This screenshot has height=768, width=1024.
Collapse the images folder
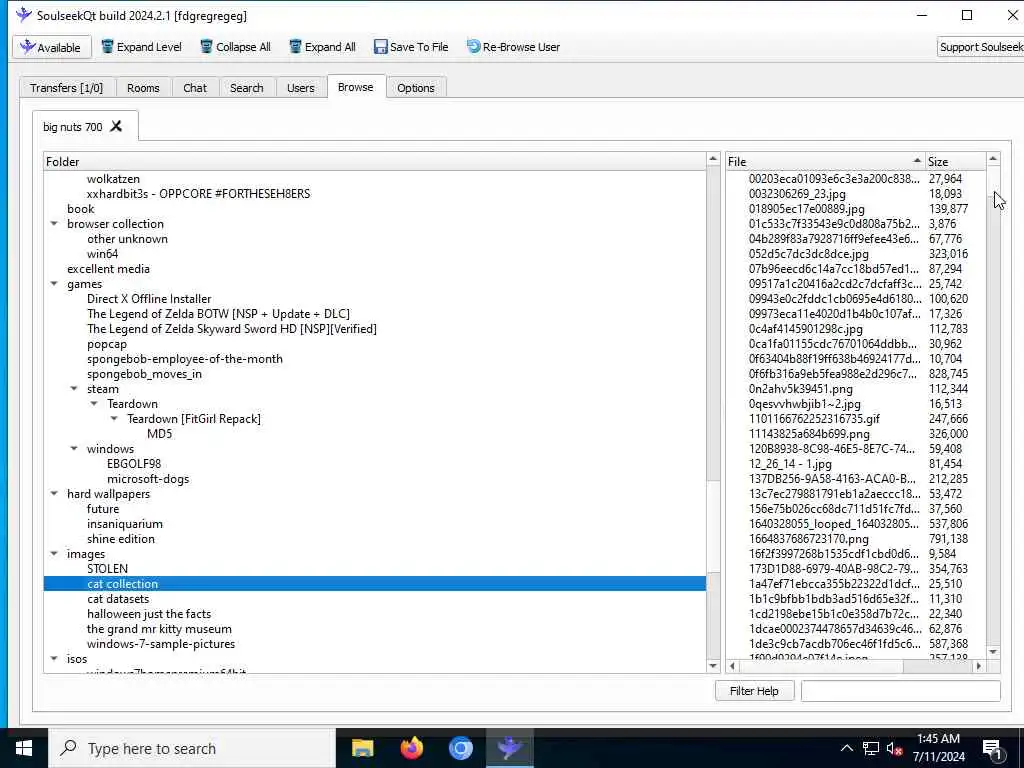coord(54,554)
